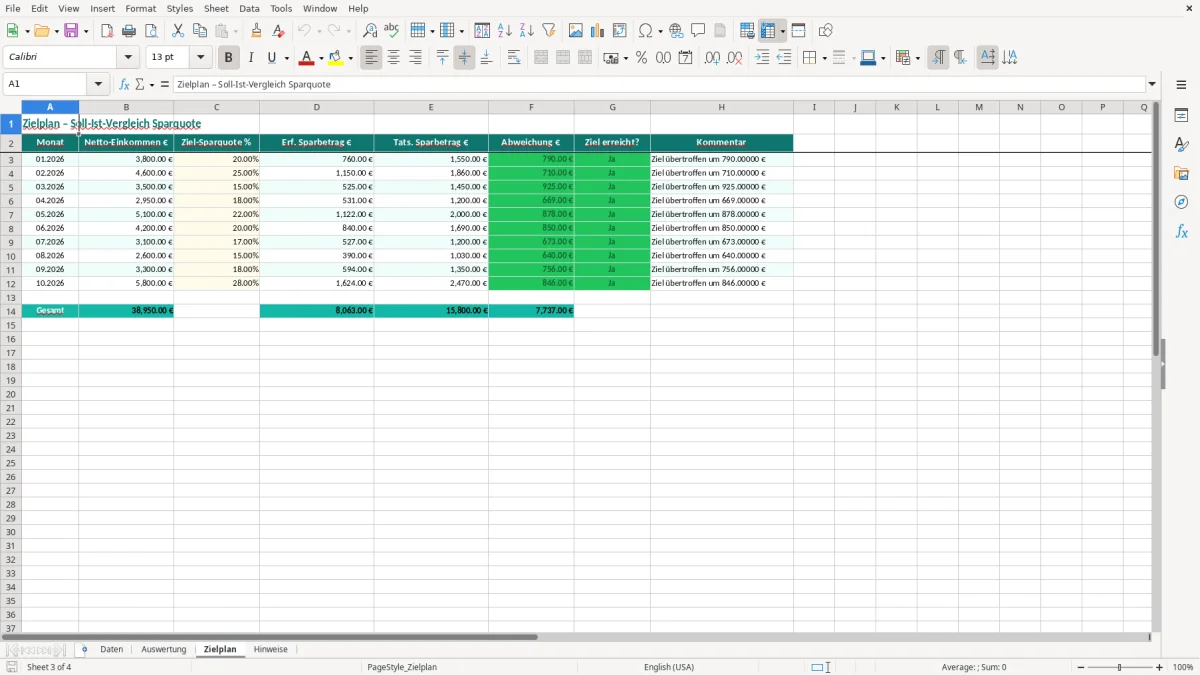Toggle Wrap Text

pos(514,58)
